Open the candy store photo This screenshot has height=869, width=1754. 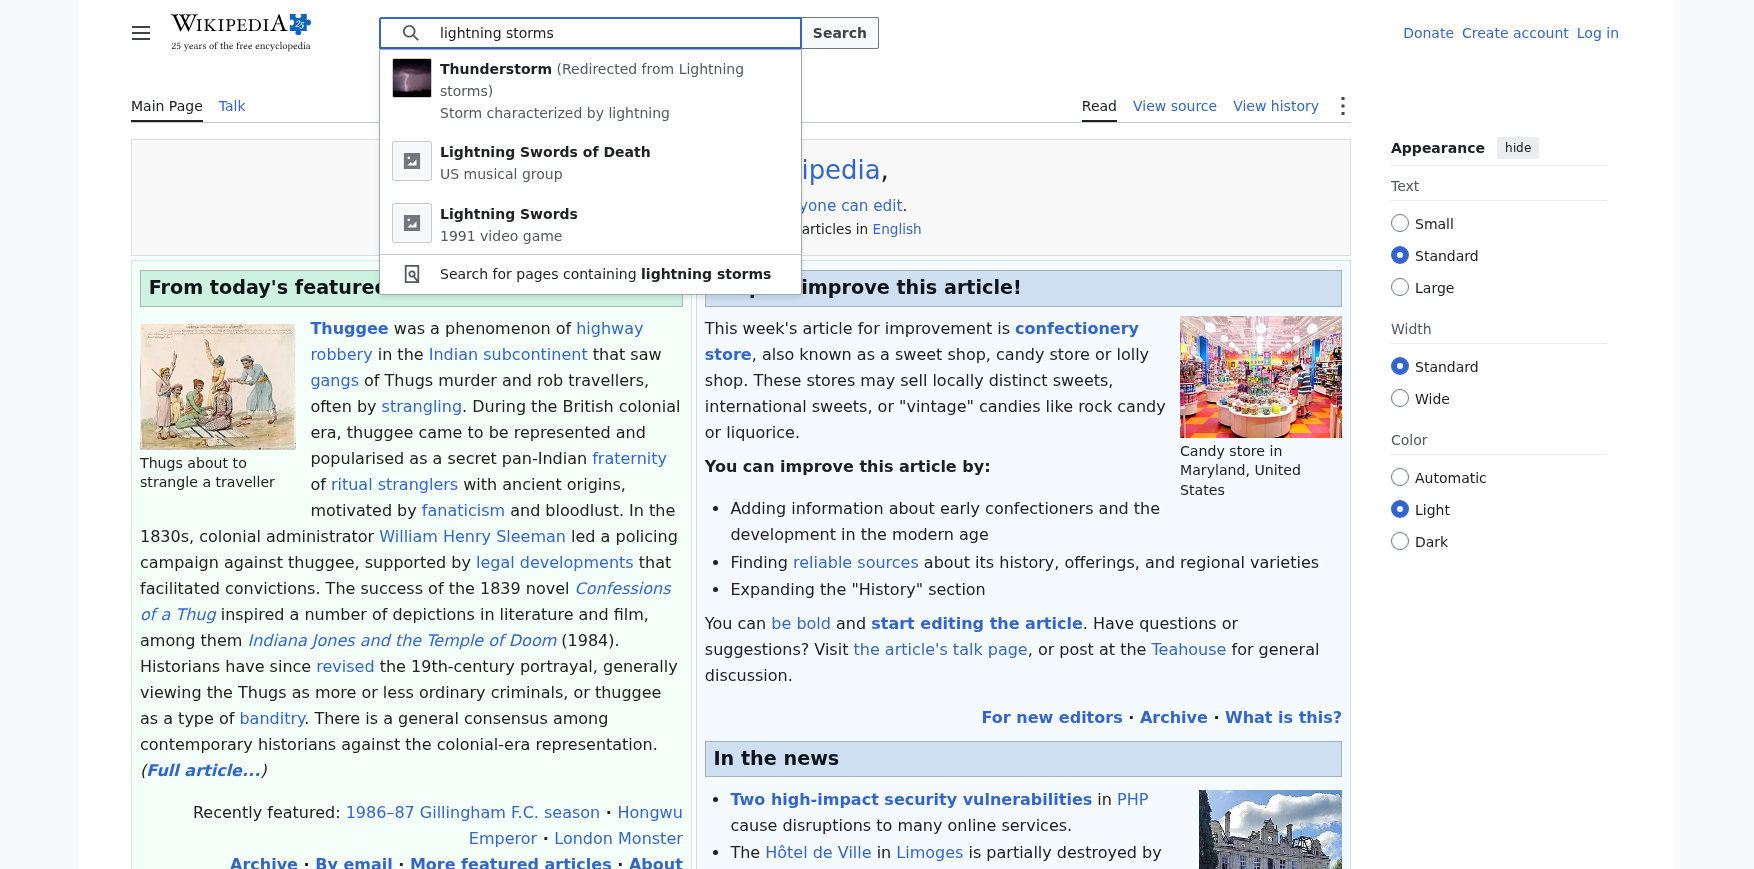point(1261,377)
